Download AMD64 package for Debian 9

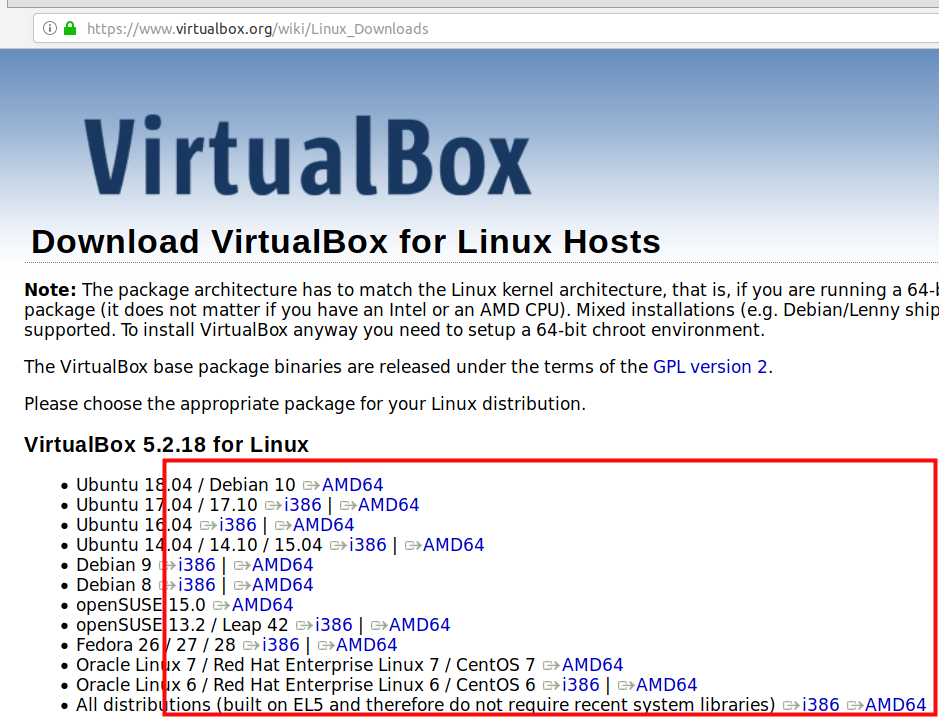click(x=283, y=565)
